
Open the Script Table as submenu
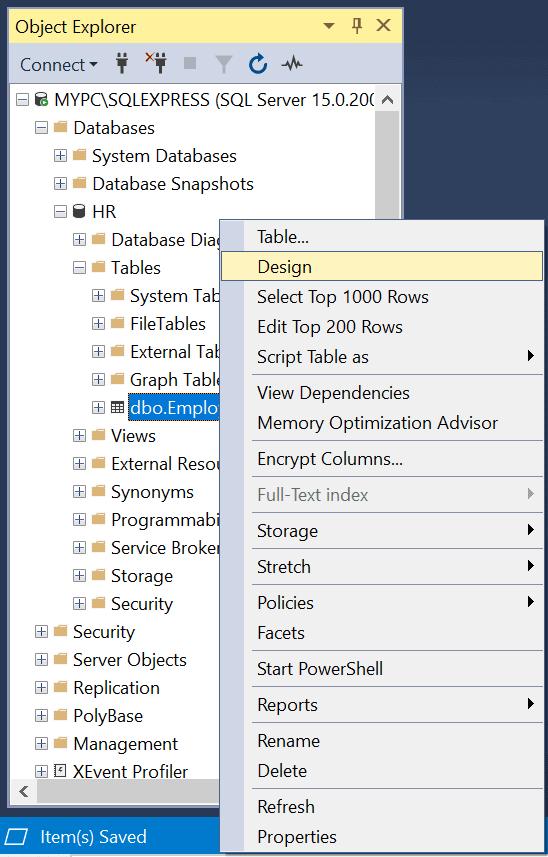[x=382, y=357]
